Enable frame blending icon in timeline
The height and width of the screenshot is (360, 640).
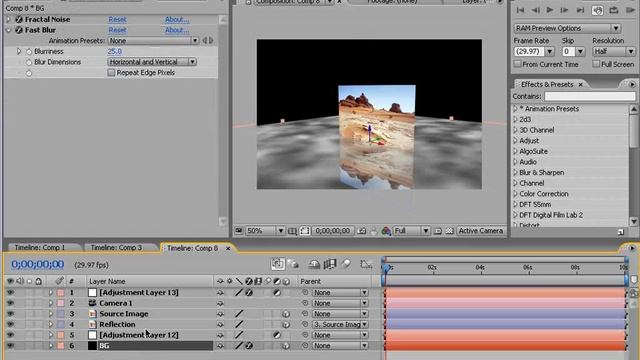(x=330, y=264)
